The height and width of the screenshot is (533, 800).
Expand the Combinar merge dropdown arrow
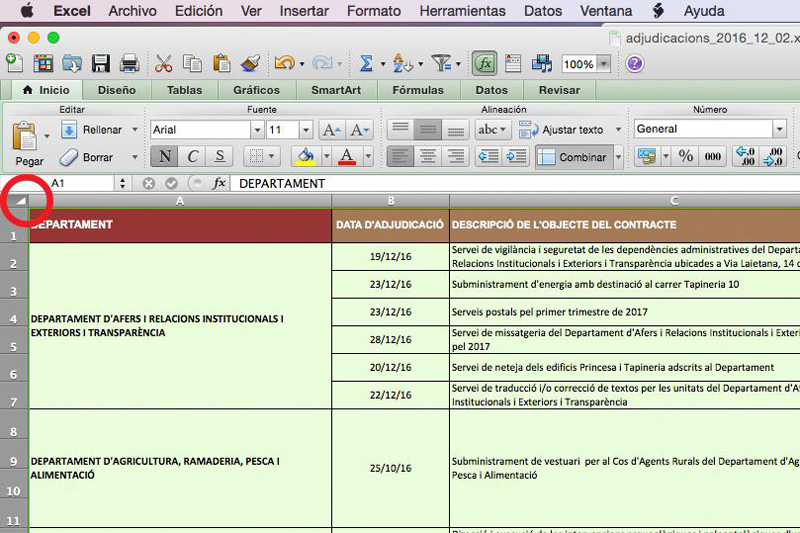(x=618, y=157)
